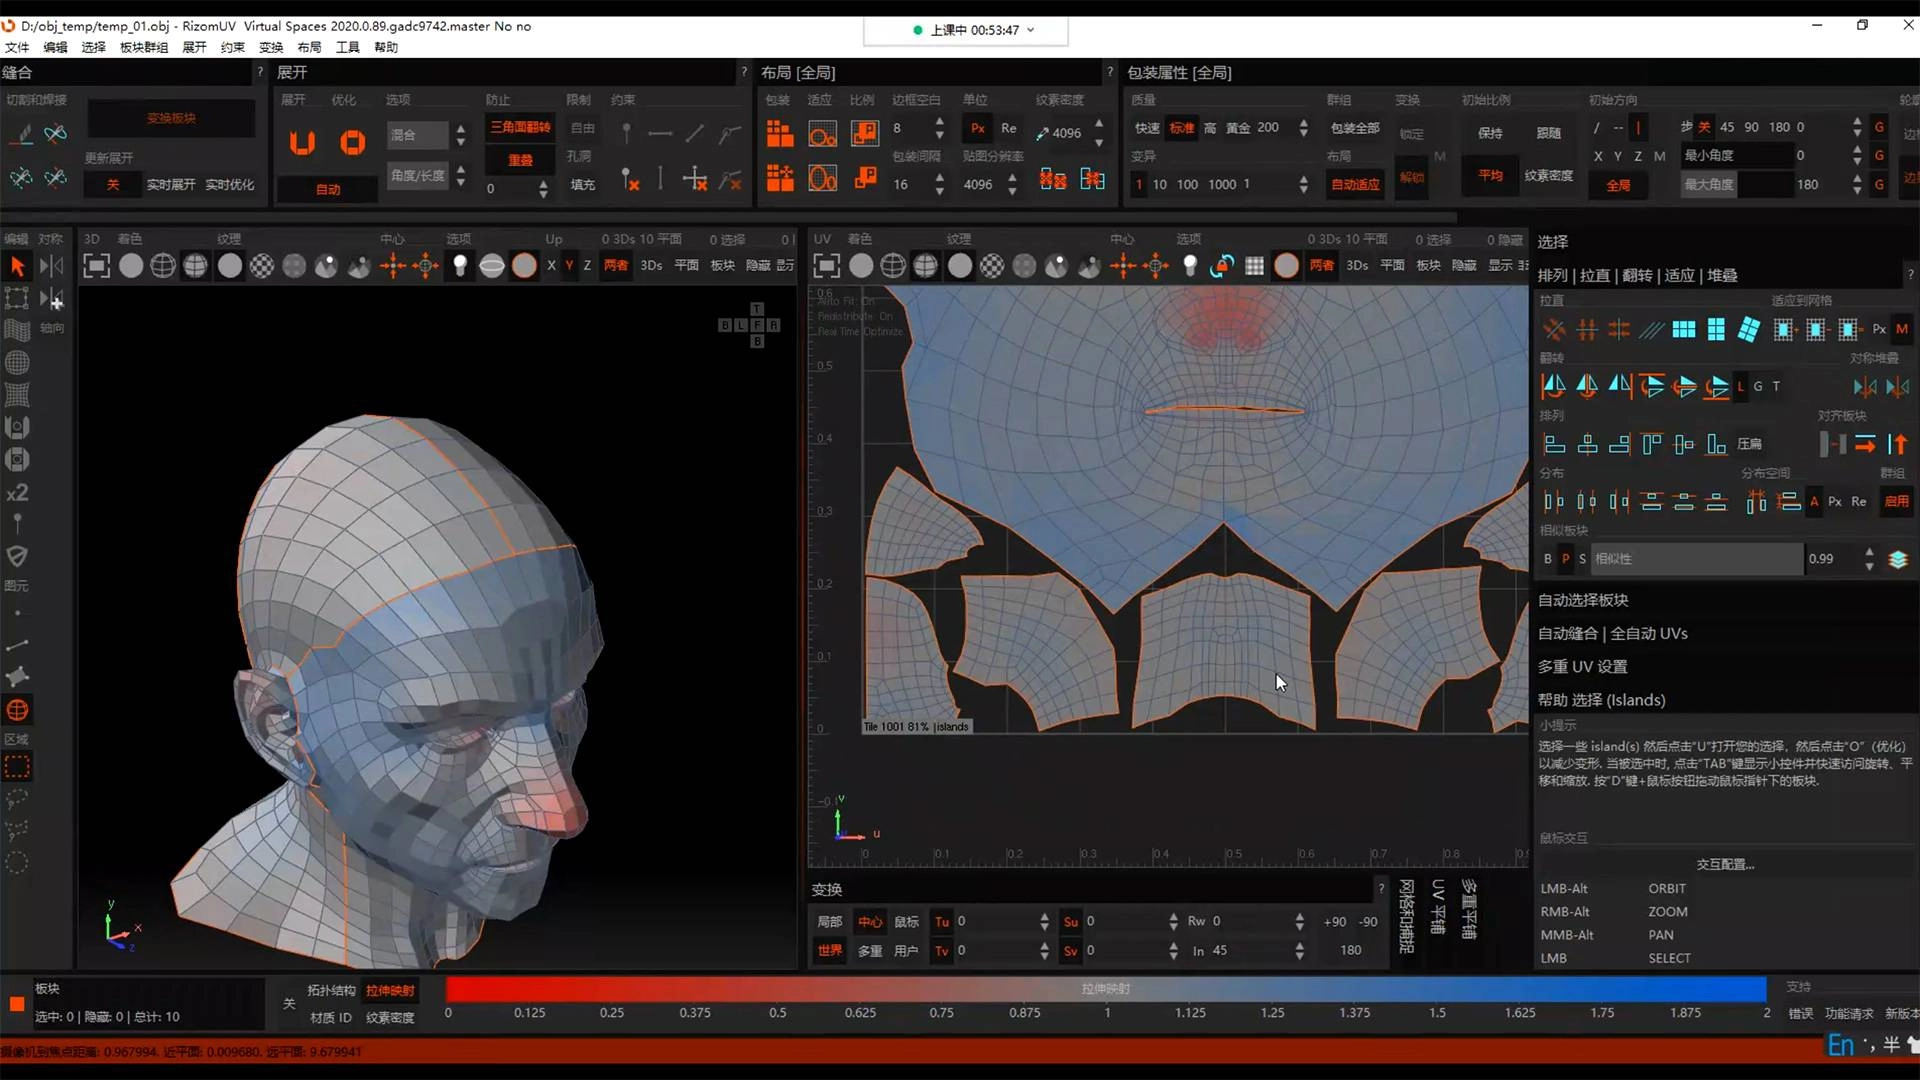Open the 角度/长度 dropdown
The width and height of the screenshot is (1920, 1080).
click(x=418, y=176)
